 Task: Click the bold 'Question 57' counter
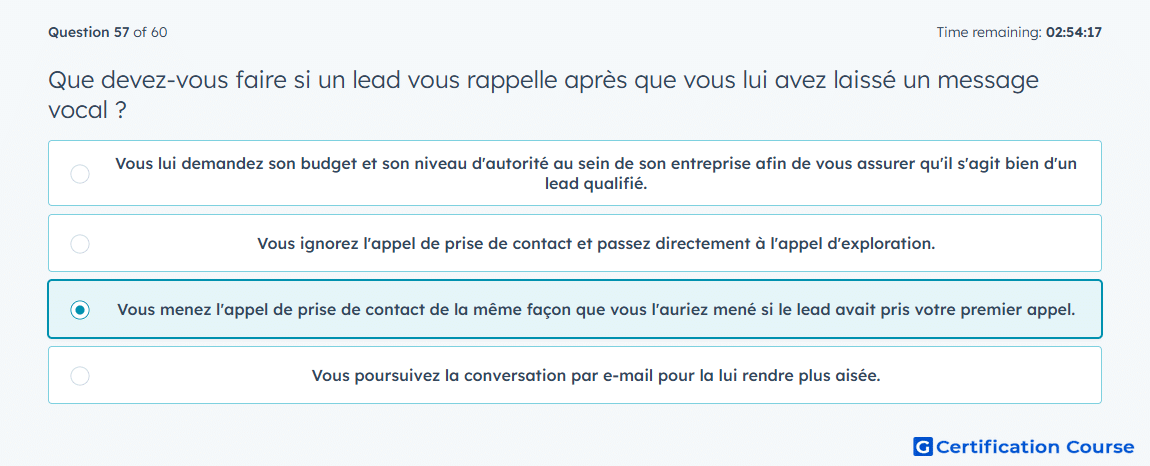click(x=89, y=32)
